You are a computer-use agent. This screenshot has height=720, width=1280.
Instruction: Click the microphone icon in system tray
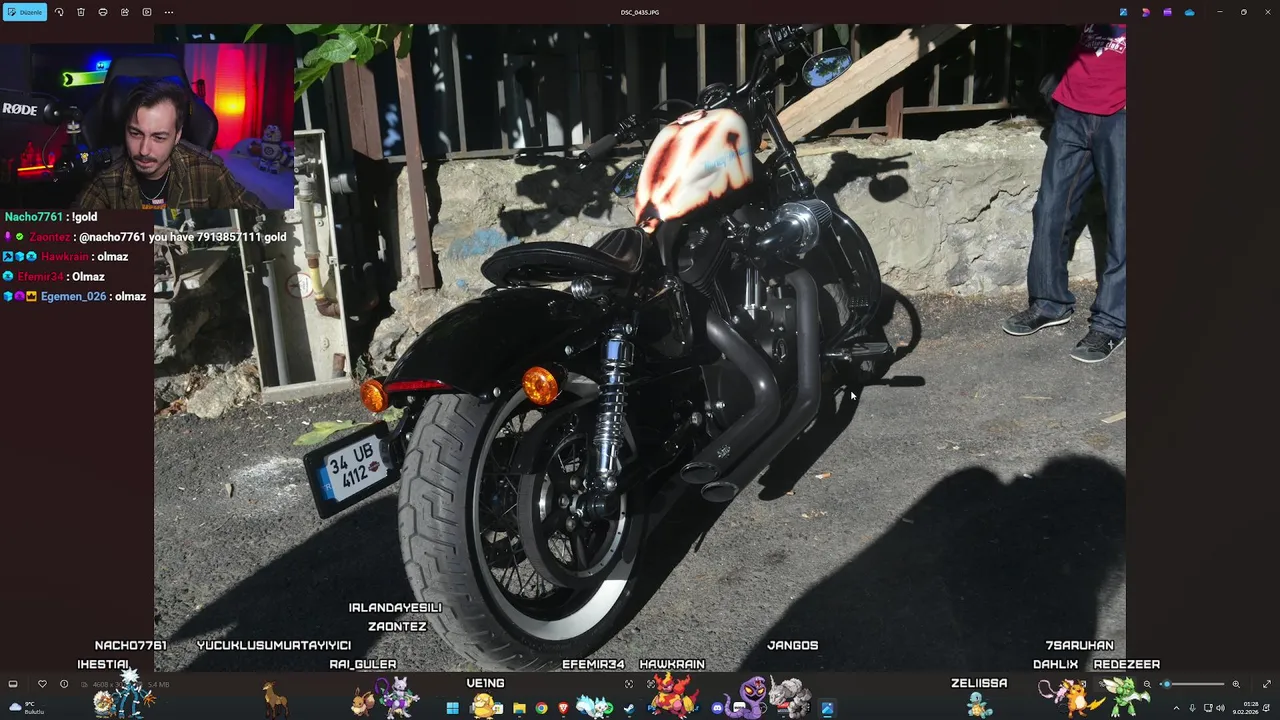coord(1192,708)
